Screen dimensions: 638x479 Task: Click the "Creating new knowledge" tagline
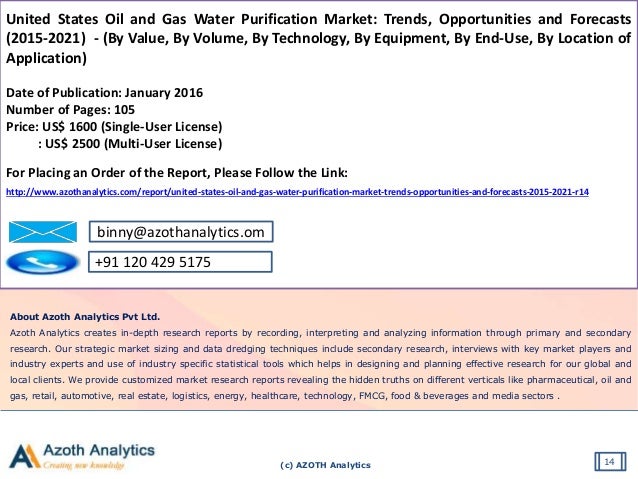click(84, 465)
